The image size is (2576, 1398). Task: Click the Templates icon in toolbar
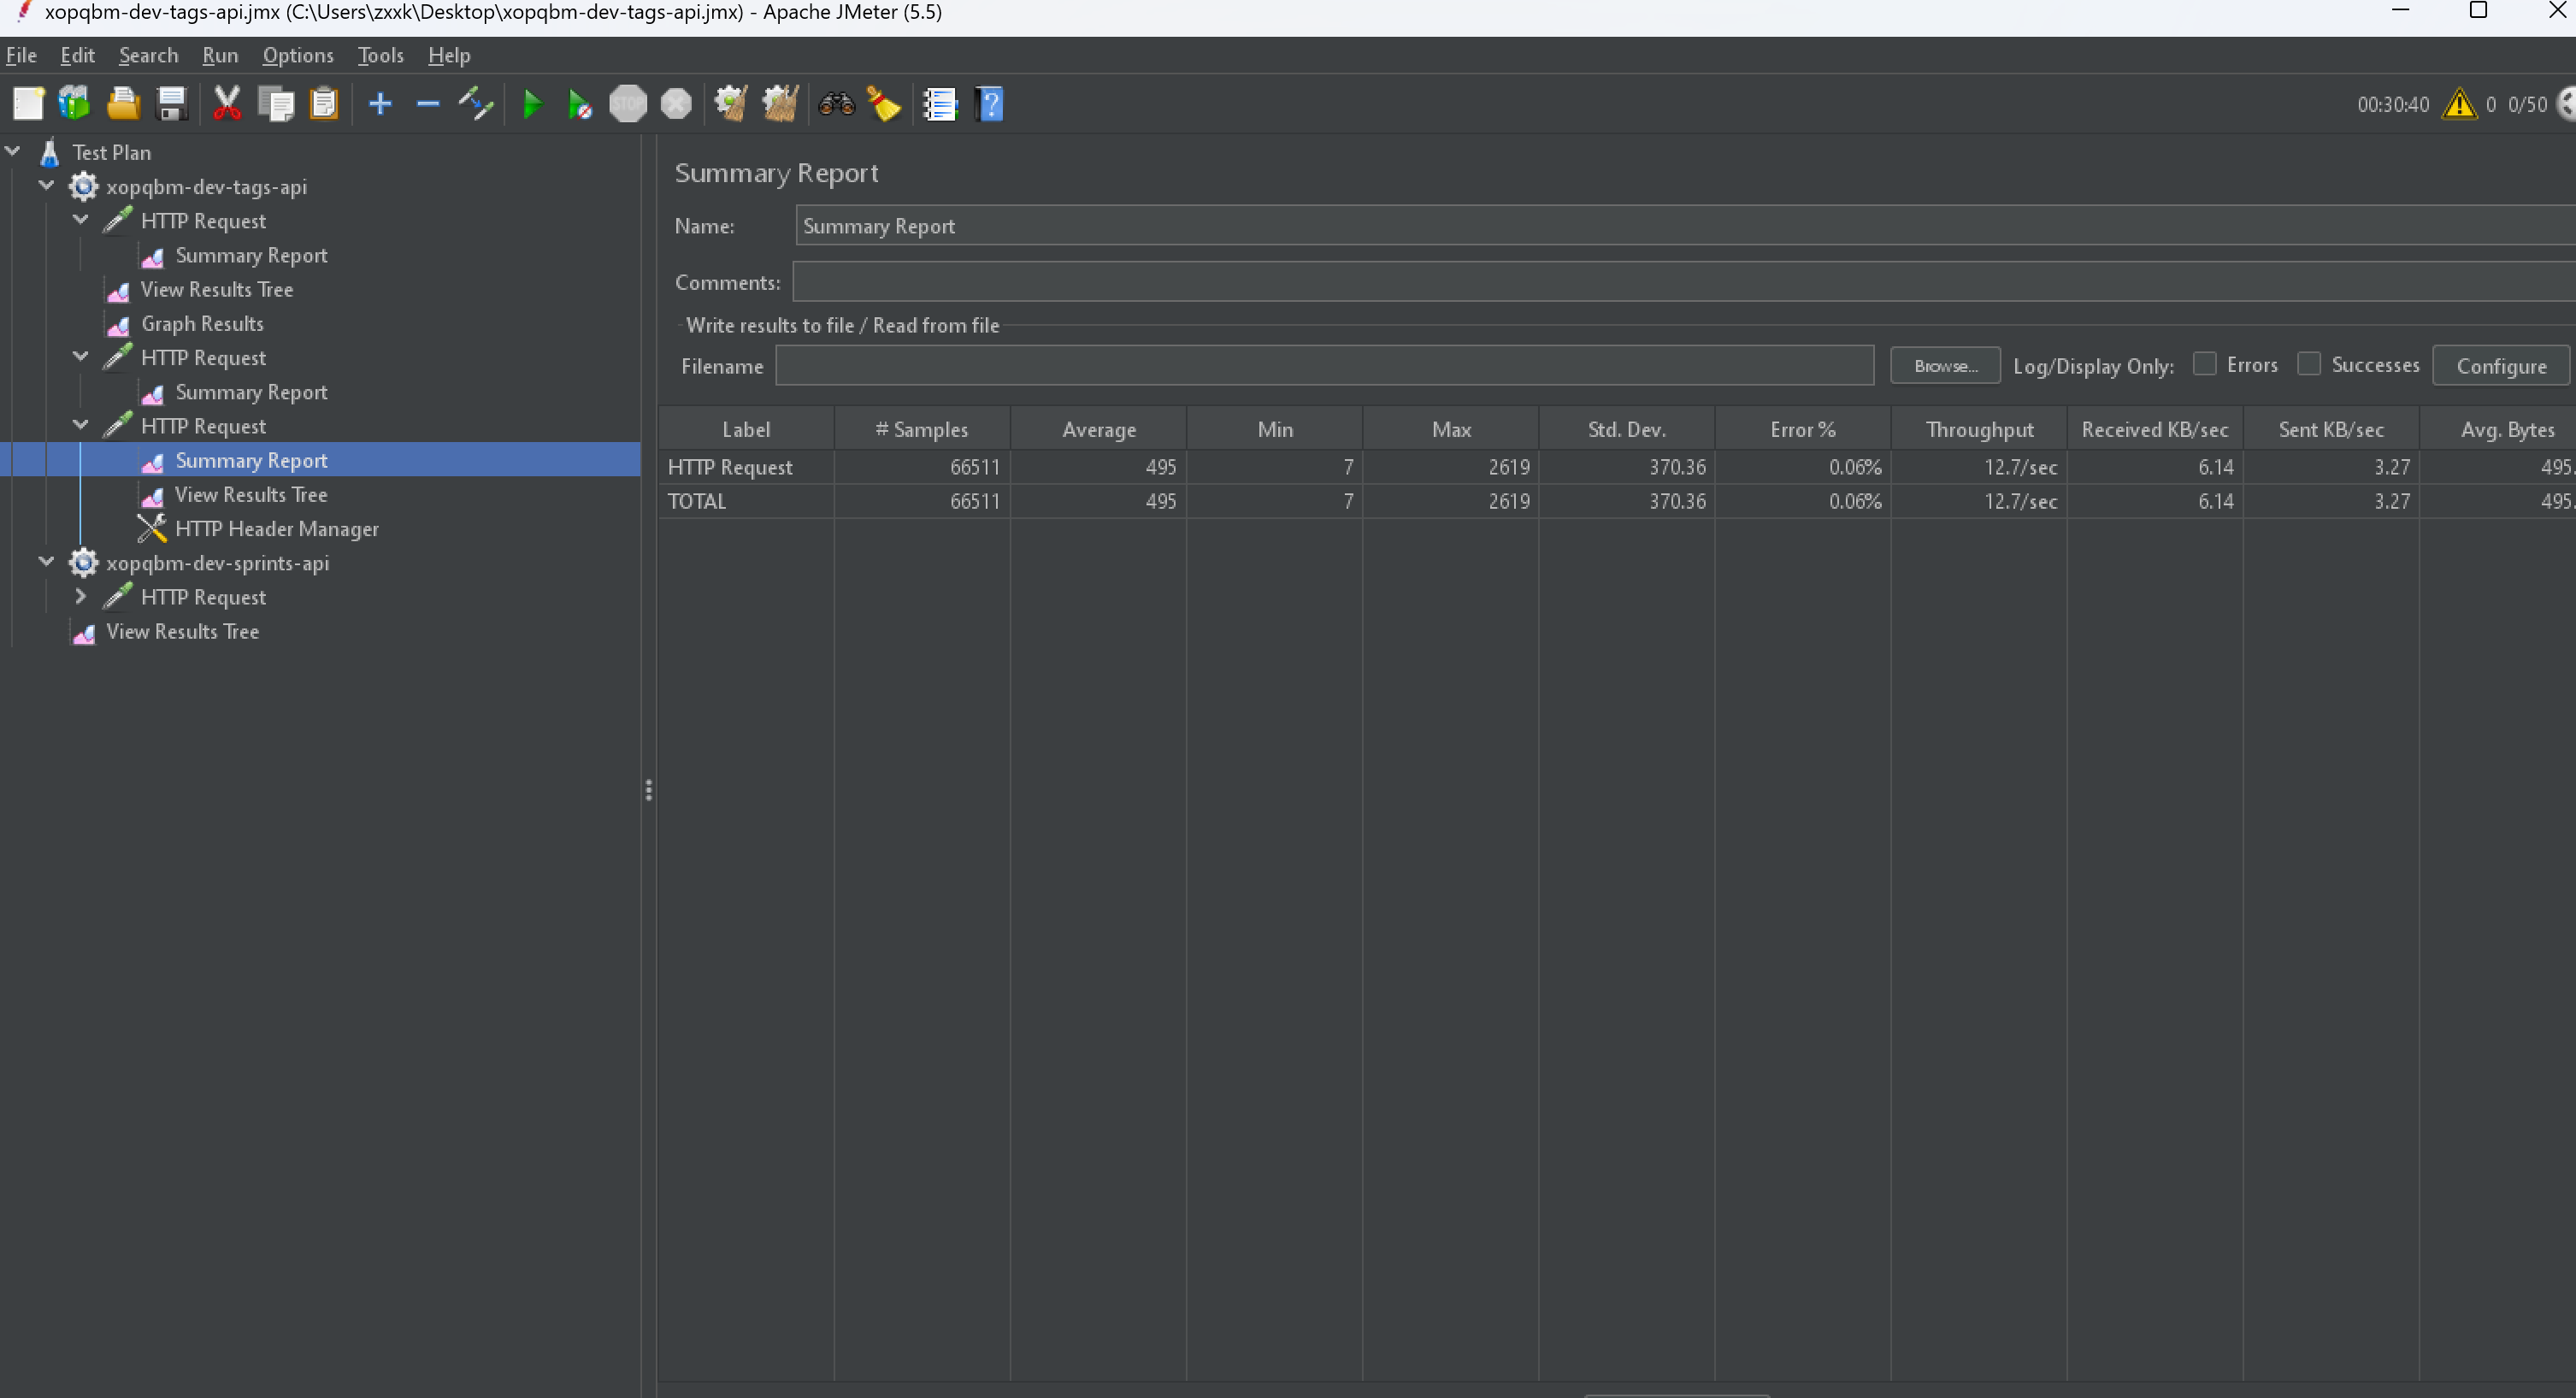pyautogui.click(x=74, y=104)
